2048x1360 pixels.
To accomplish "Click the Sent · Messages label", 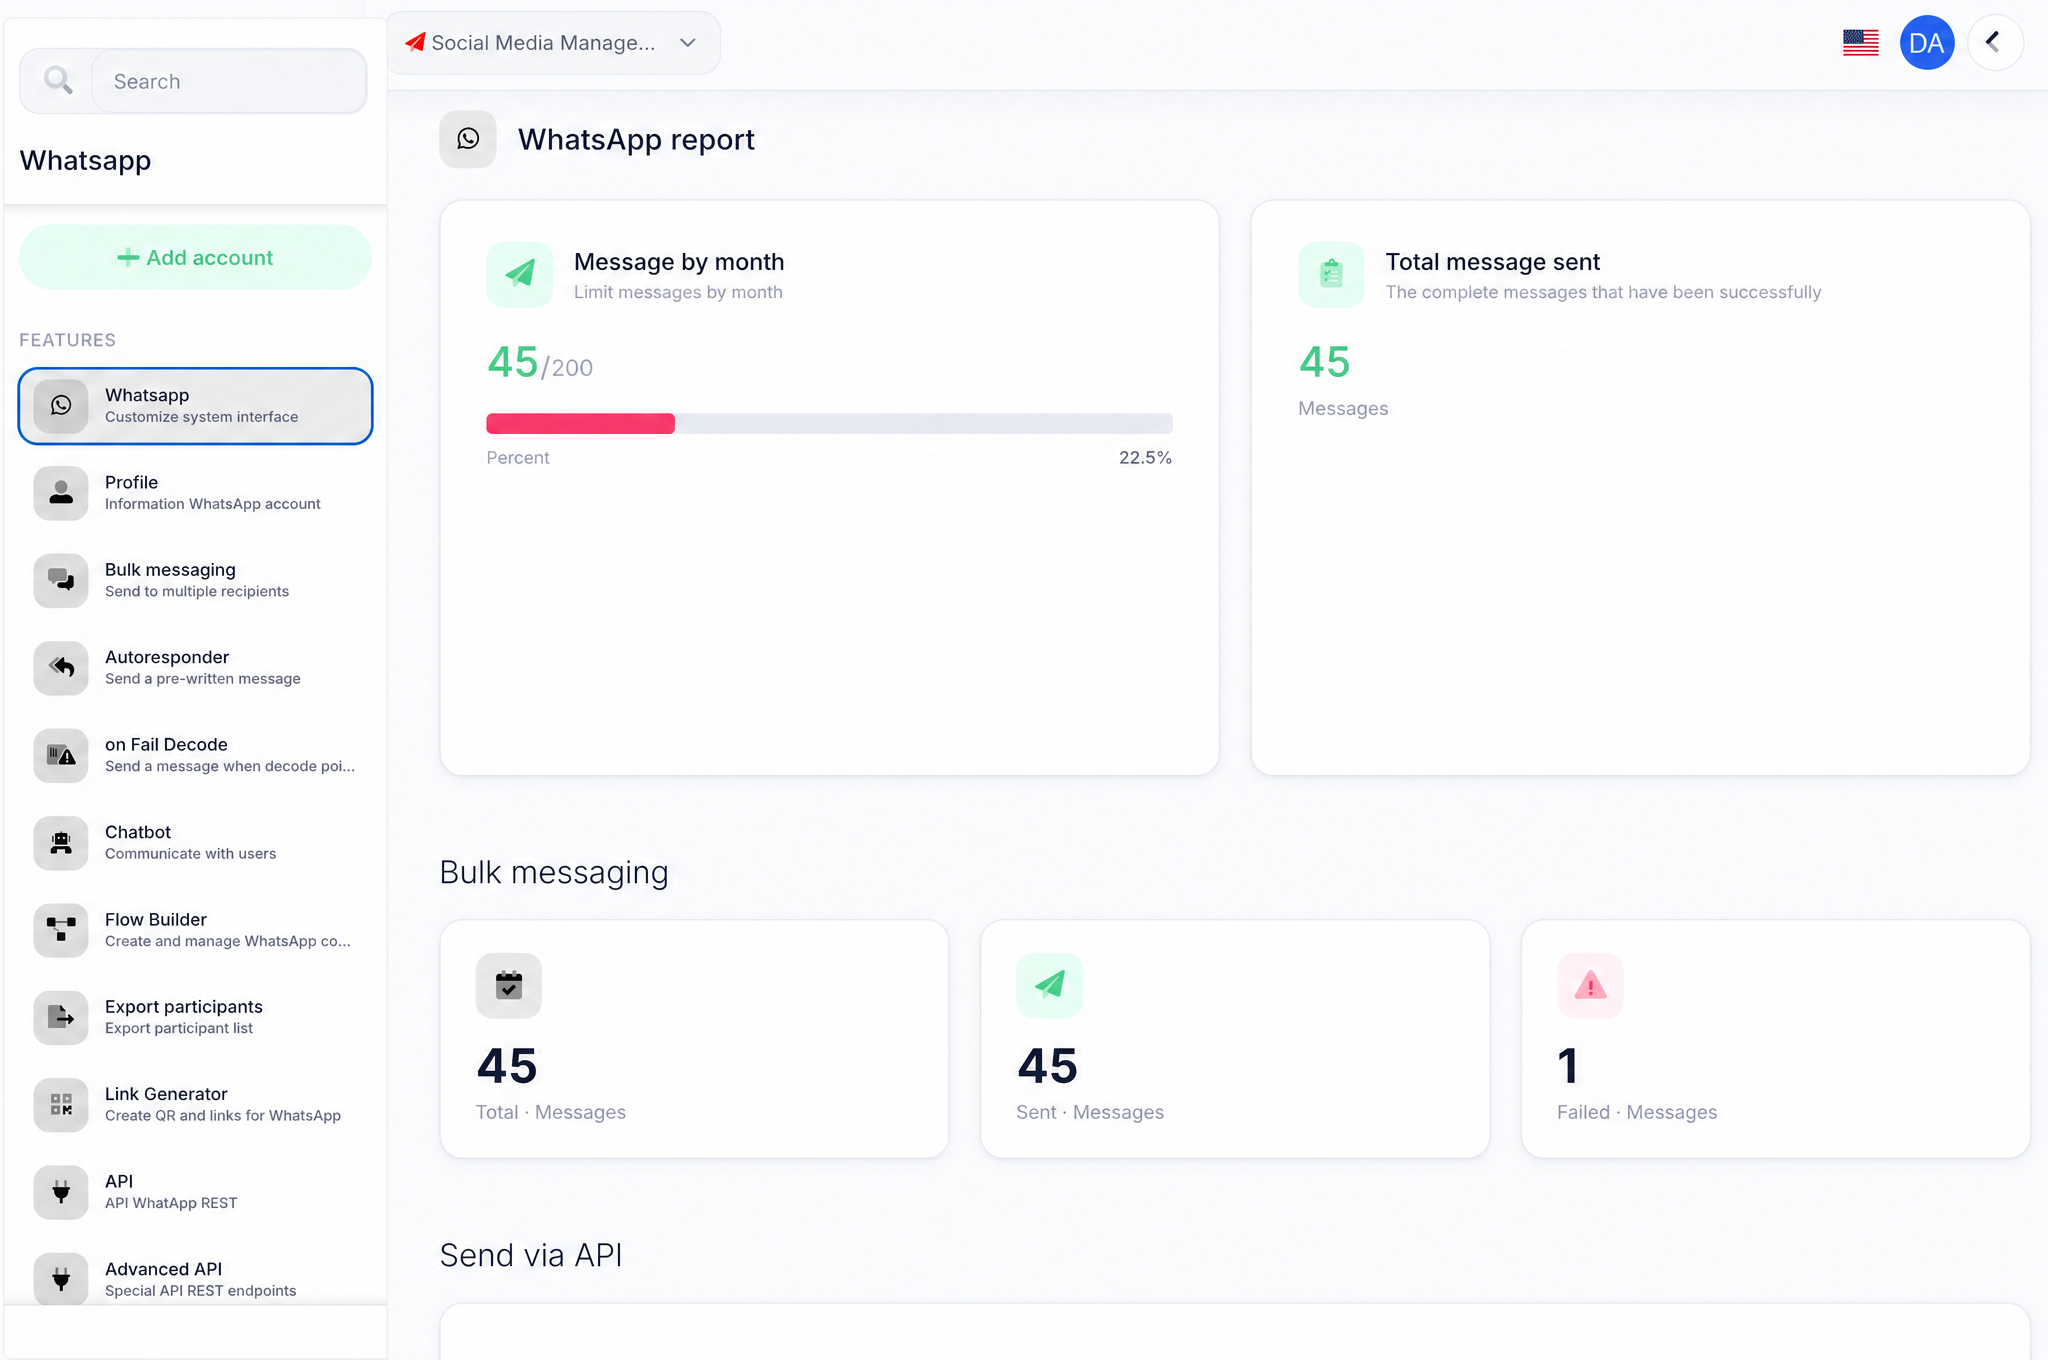I will [1090, 1112].
